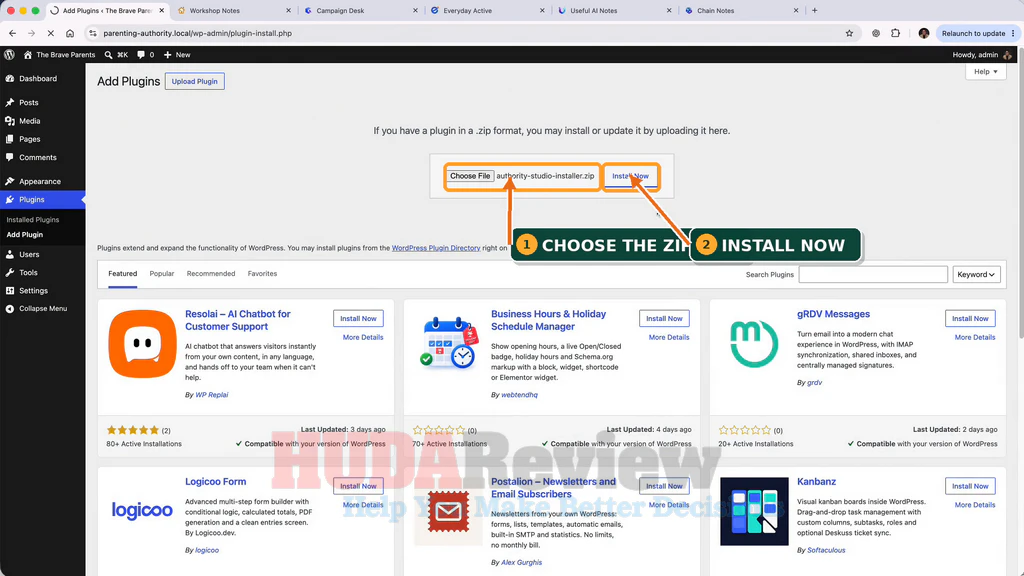This screenshot has width=1024, height=576.
Task: Open the Logicoo Form plugin title
Action: click(216, 482)
